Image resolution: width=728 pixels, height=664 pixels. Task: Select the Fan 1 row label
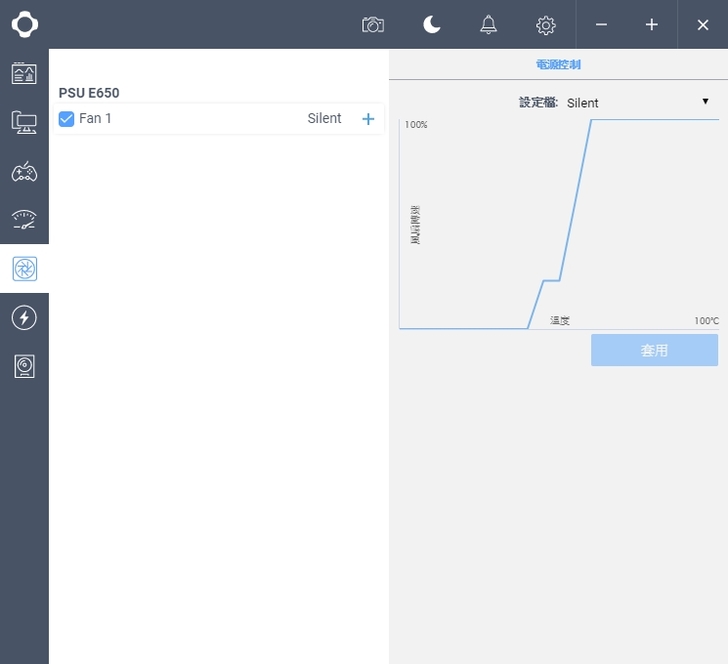[x=96, y=119]
